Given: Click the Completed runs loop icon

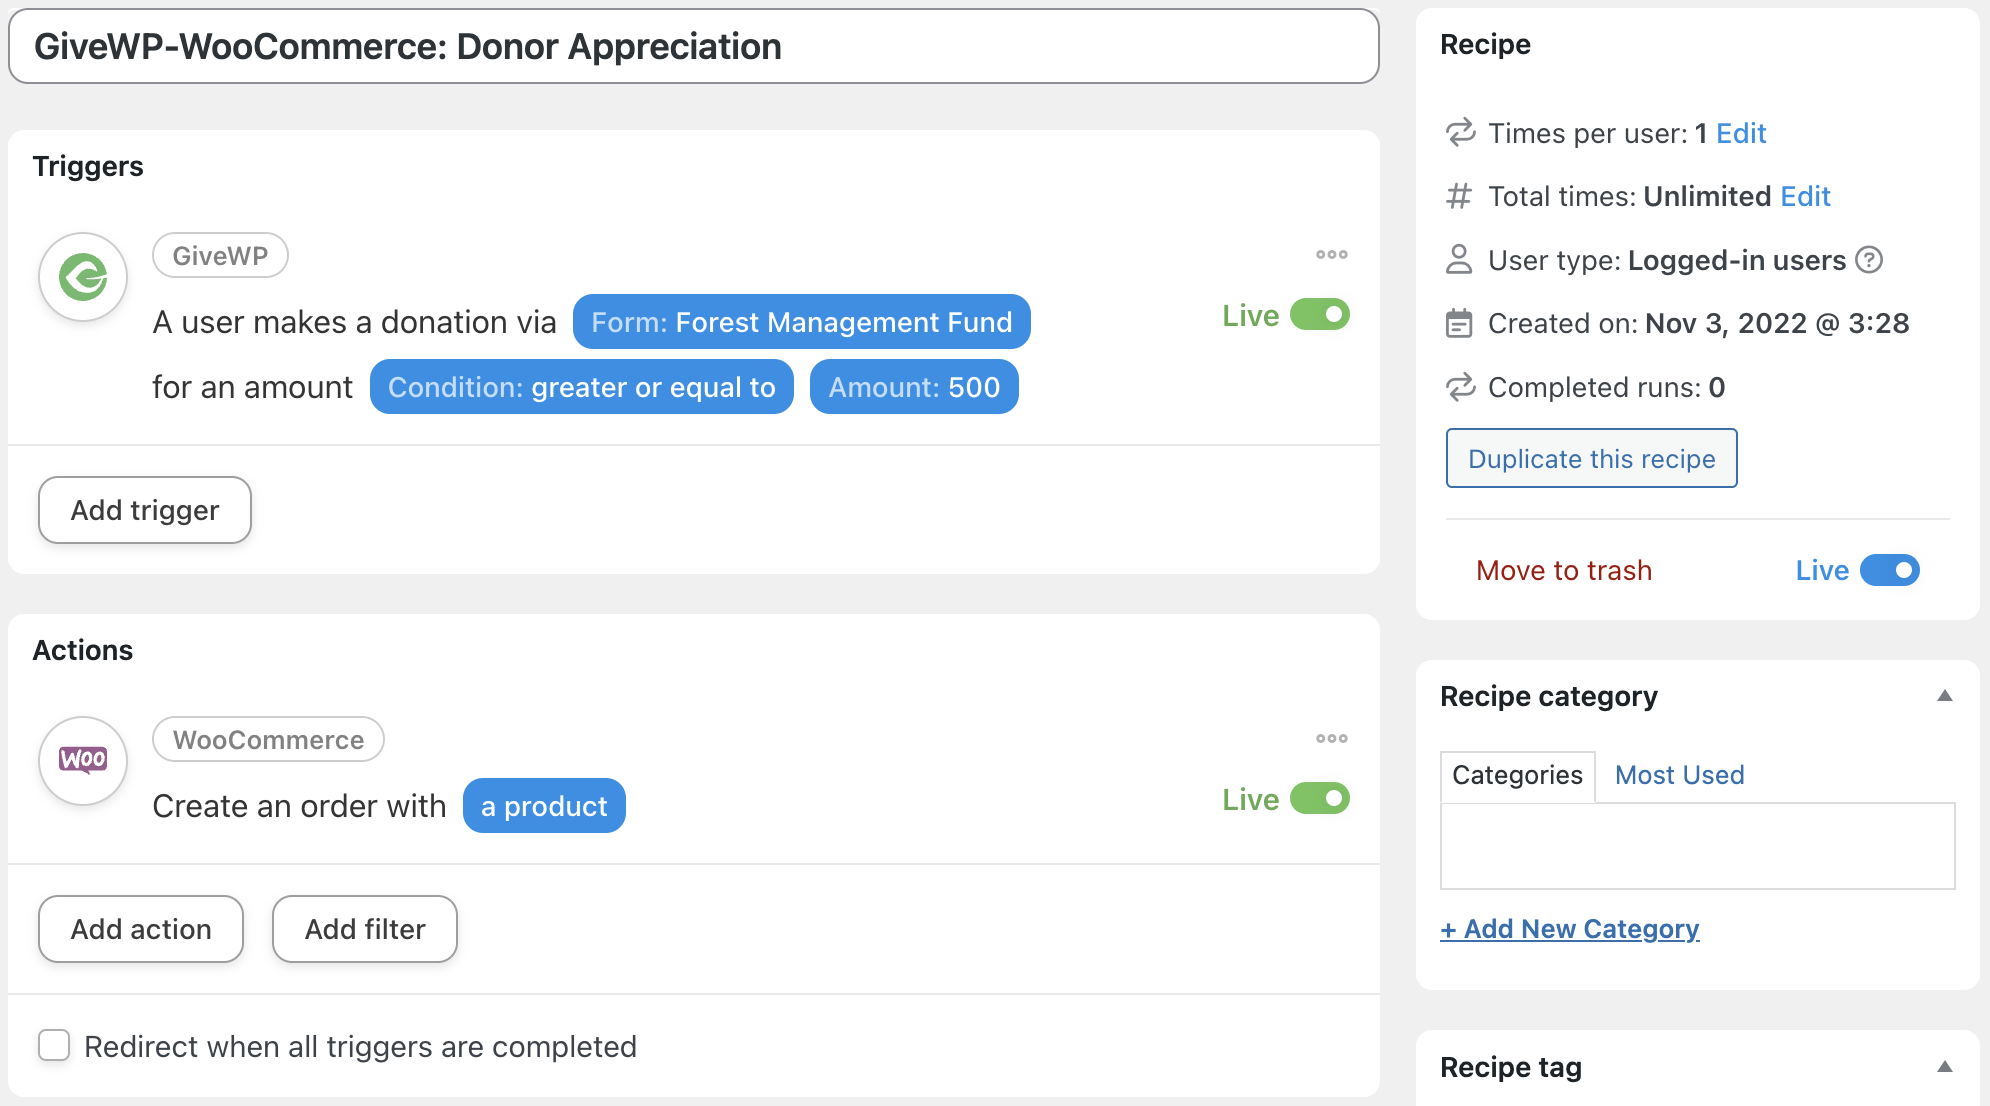Looking at the screenshot, I should [1460, 387].
